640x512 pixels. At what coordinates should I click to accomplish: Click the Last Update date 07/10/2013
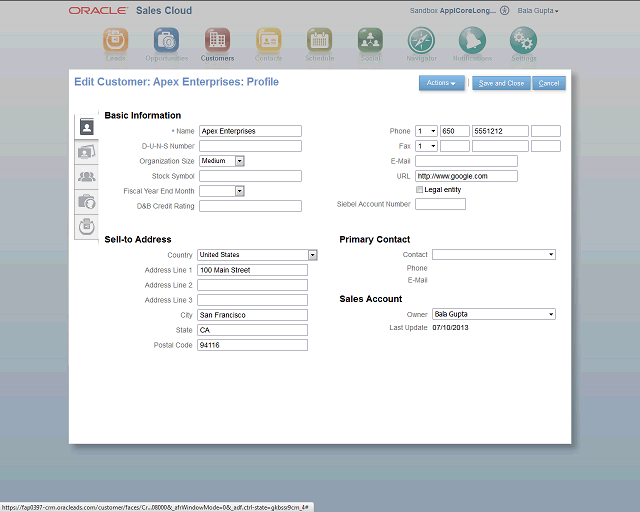tap(450, 327)
